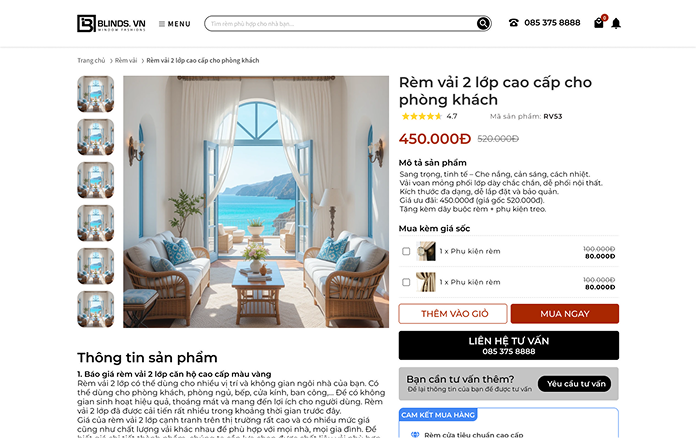Open the notification bell icon
The width and height of the screenshot is (696, 438).
tap(616, 23)
